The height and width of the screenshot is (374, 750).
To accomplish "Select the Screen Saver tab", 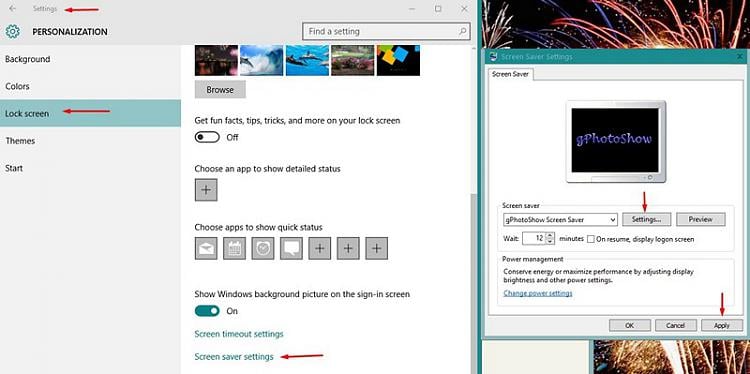I will point(510,75).
